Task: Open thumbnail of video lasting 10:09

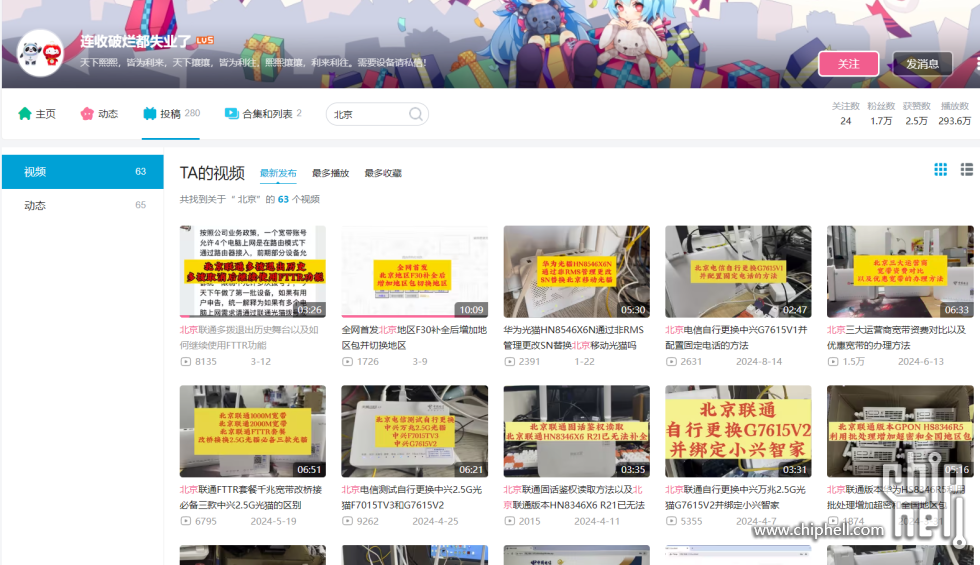Action: 414,272
